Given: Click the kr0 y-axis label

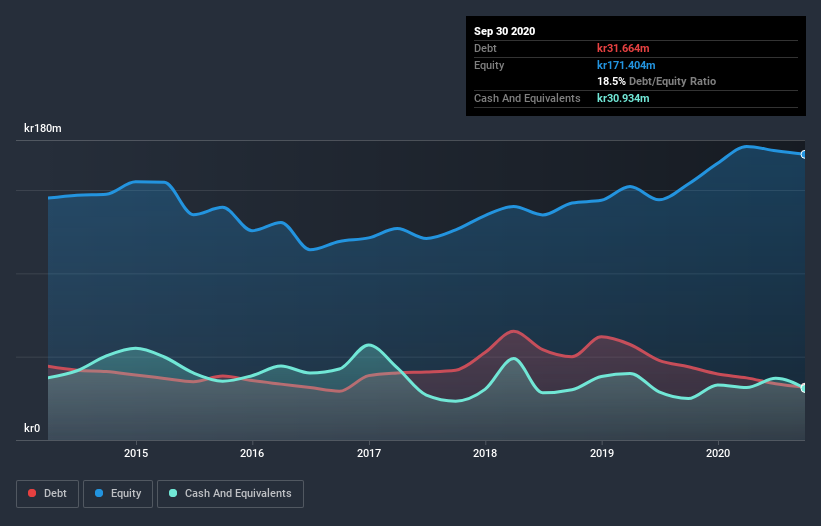Looking at the screenshot, I should 32,428.
